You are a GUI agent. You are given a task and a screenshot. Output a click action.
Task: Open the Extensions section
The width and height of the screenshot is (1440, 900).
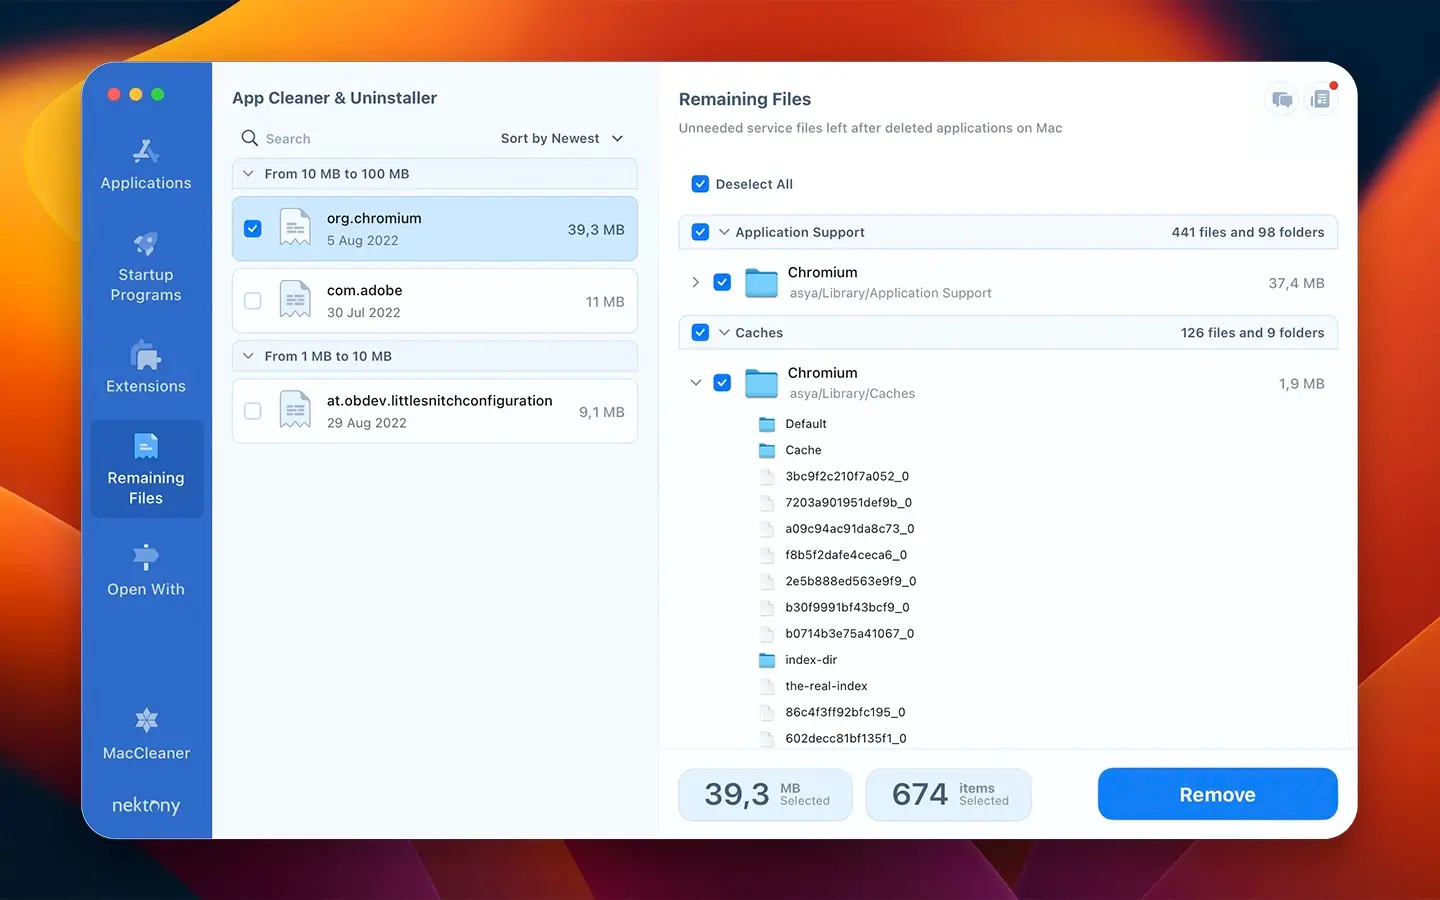point(145,368)
